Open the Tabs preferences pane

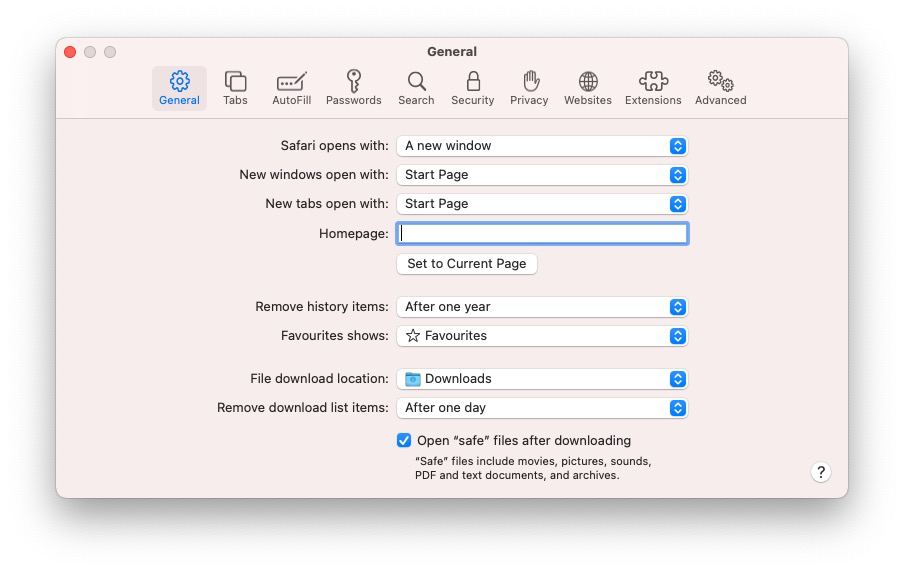tap(235, 88)
